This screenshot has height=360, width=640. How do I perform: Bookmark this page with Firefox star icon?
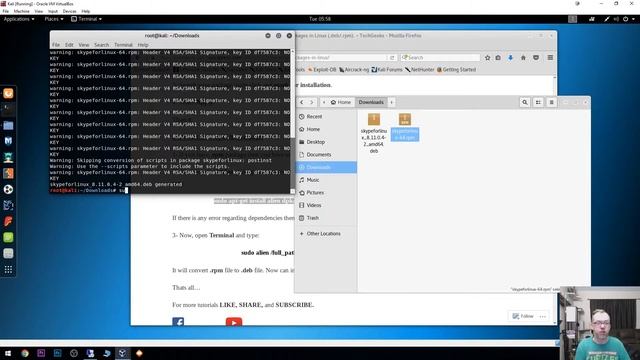point(487,58)
